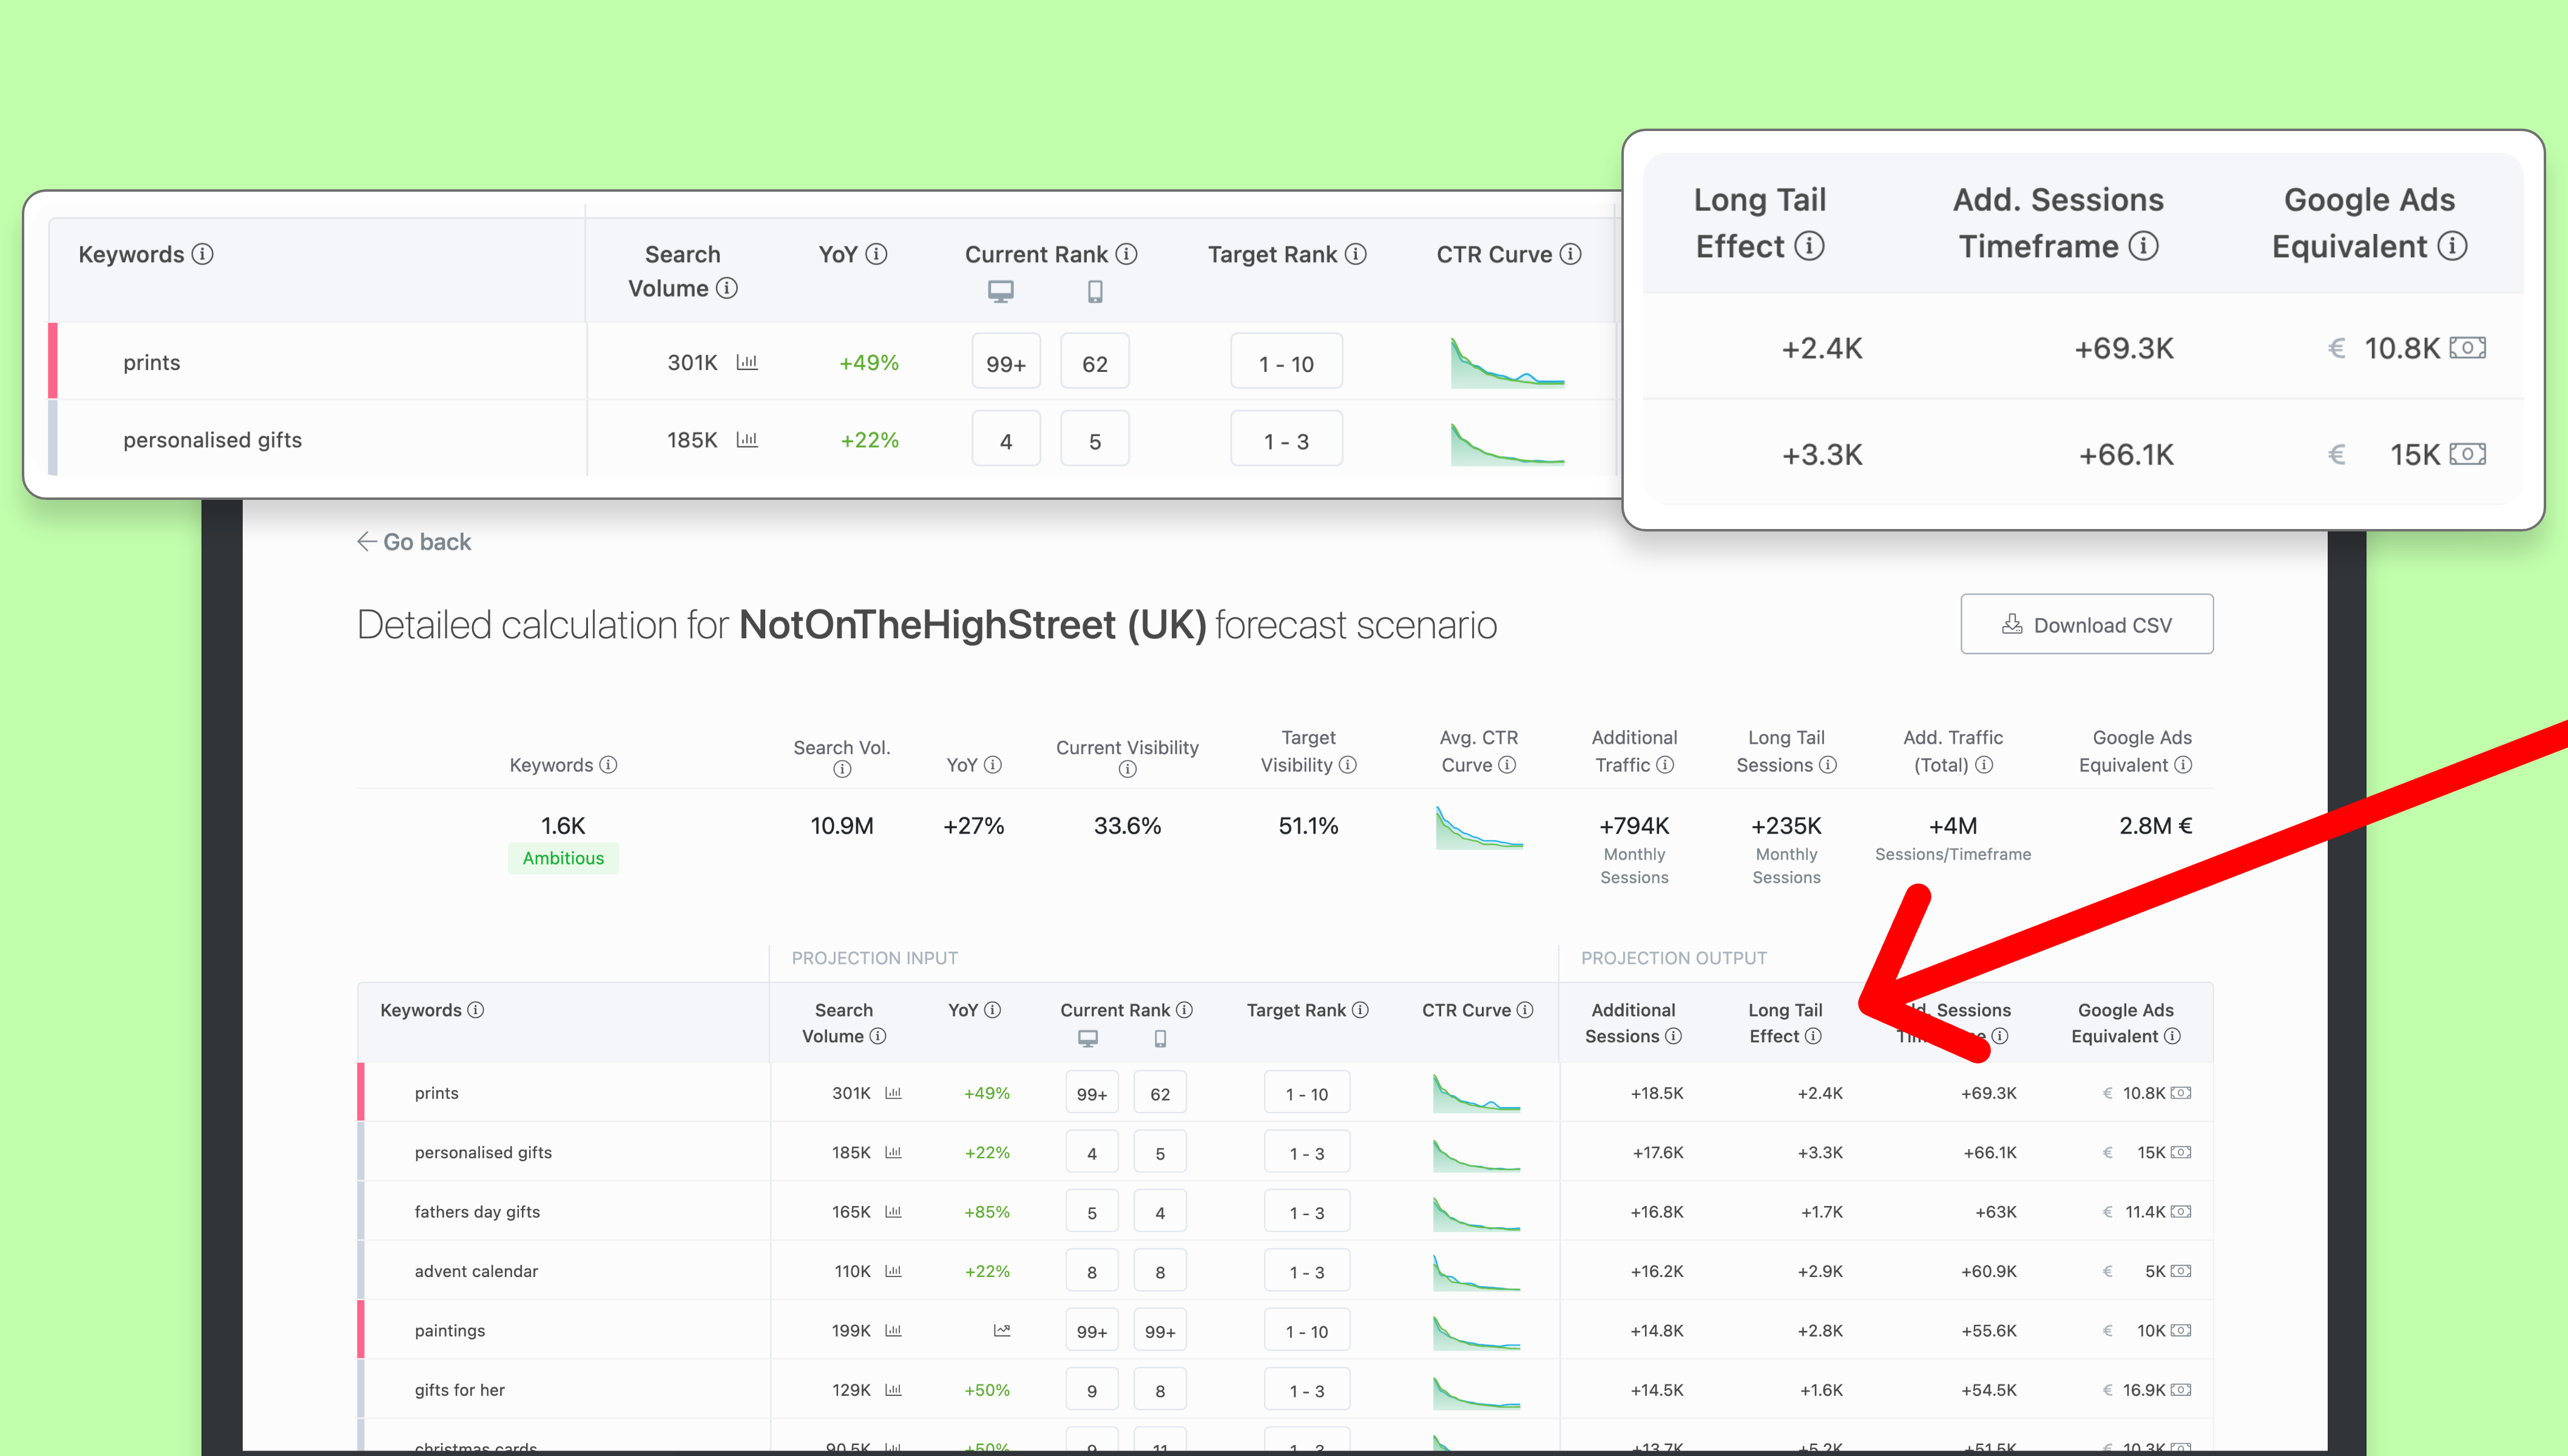Open the Current Visibility info icon in the summary row
The height and width of the screenshot is (1456, 2568).
[x=1127, y=769]
